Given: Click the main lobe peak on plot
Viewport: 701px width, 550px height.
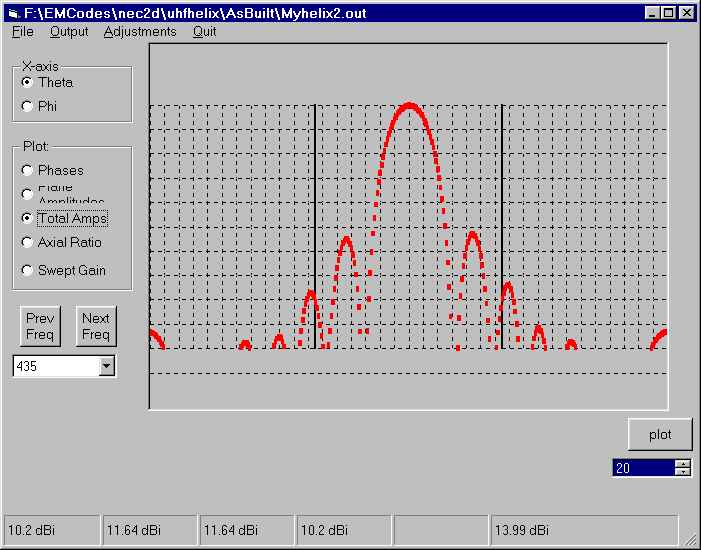Looking at the screenshot, I should (x=410, y=106).
